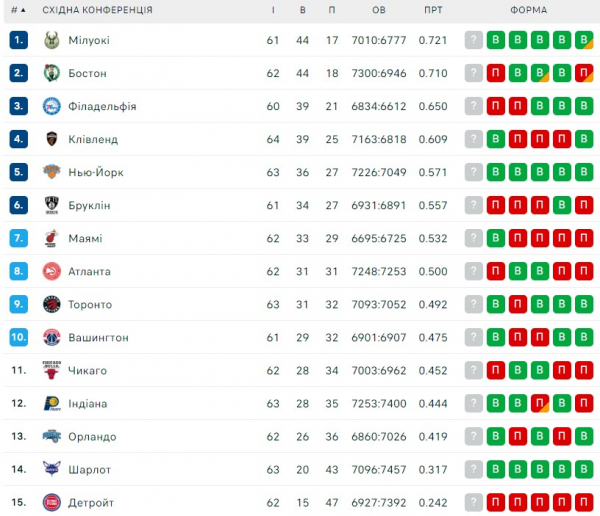The height and width of the screenshot is (516, 600).
Task: Click the ФОРМА column header
Action: click(x=528, y=10)
